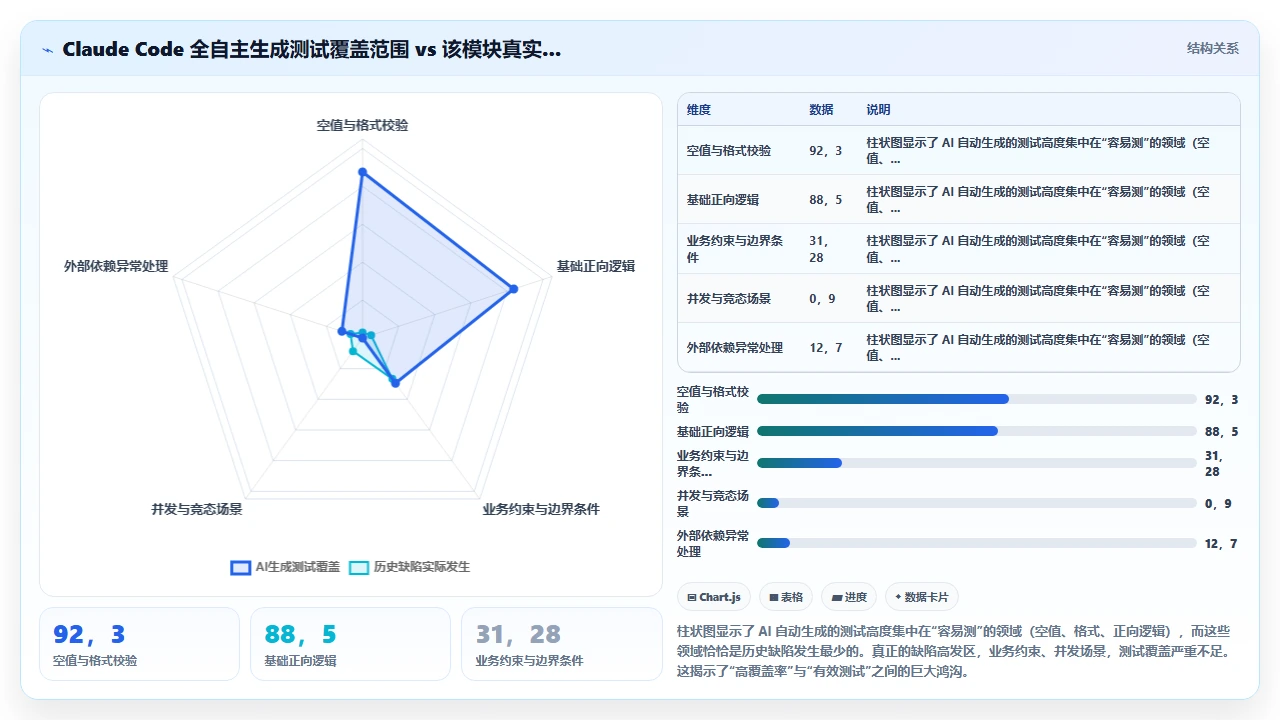Open the 88，5 基础正向逻辑 data card
This screenshot has width=1280, height=720.
point(350,644)
